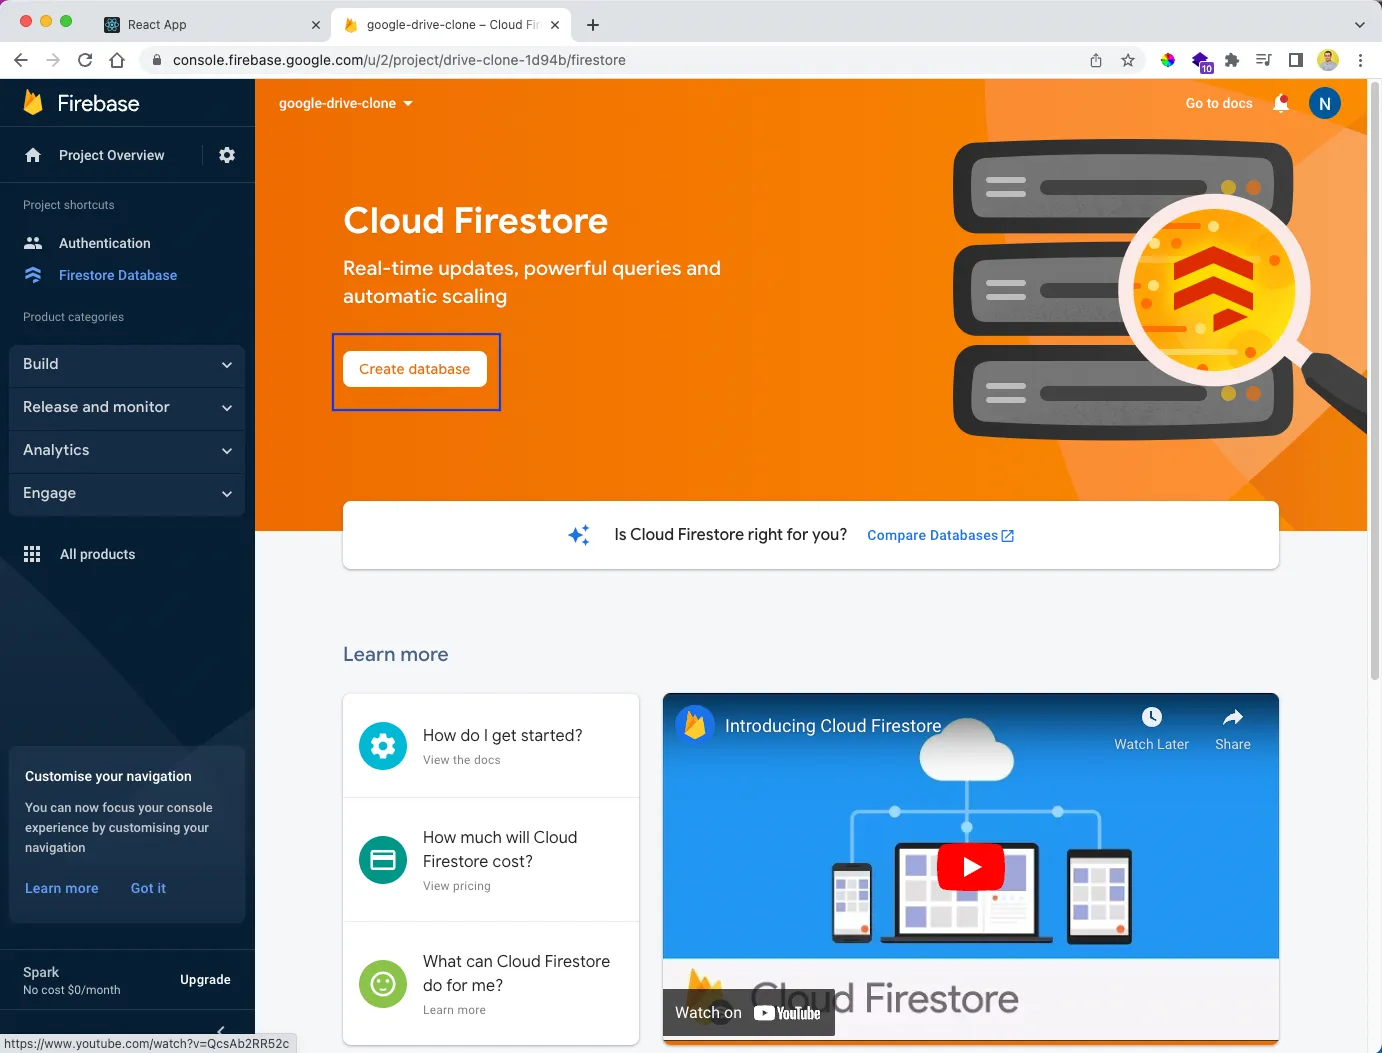
Task: Click the video channel Firebase avatar
Action: coord(695,725)
